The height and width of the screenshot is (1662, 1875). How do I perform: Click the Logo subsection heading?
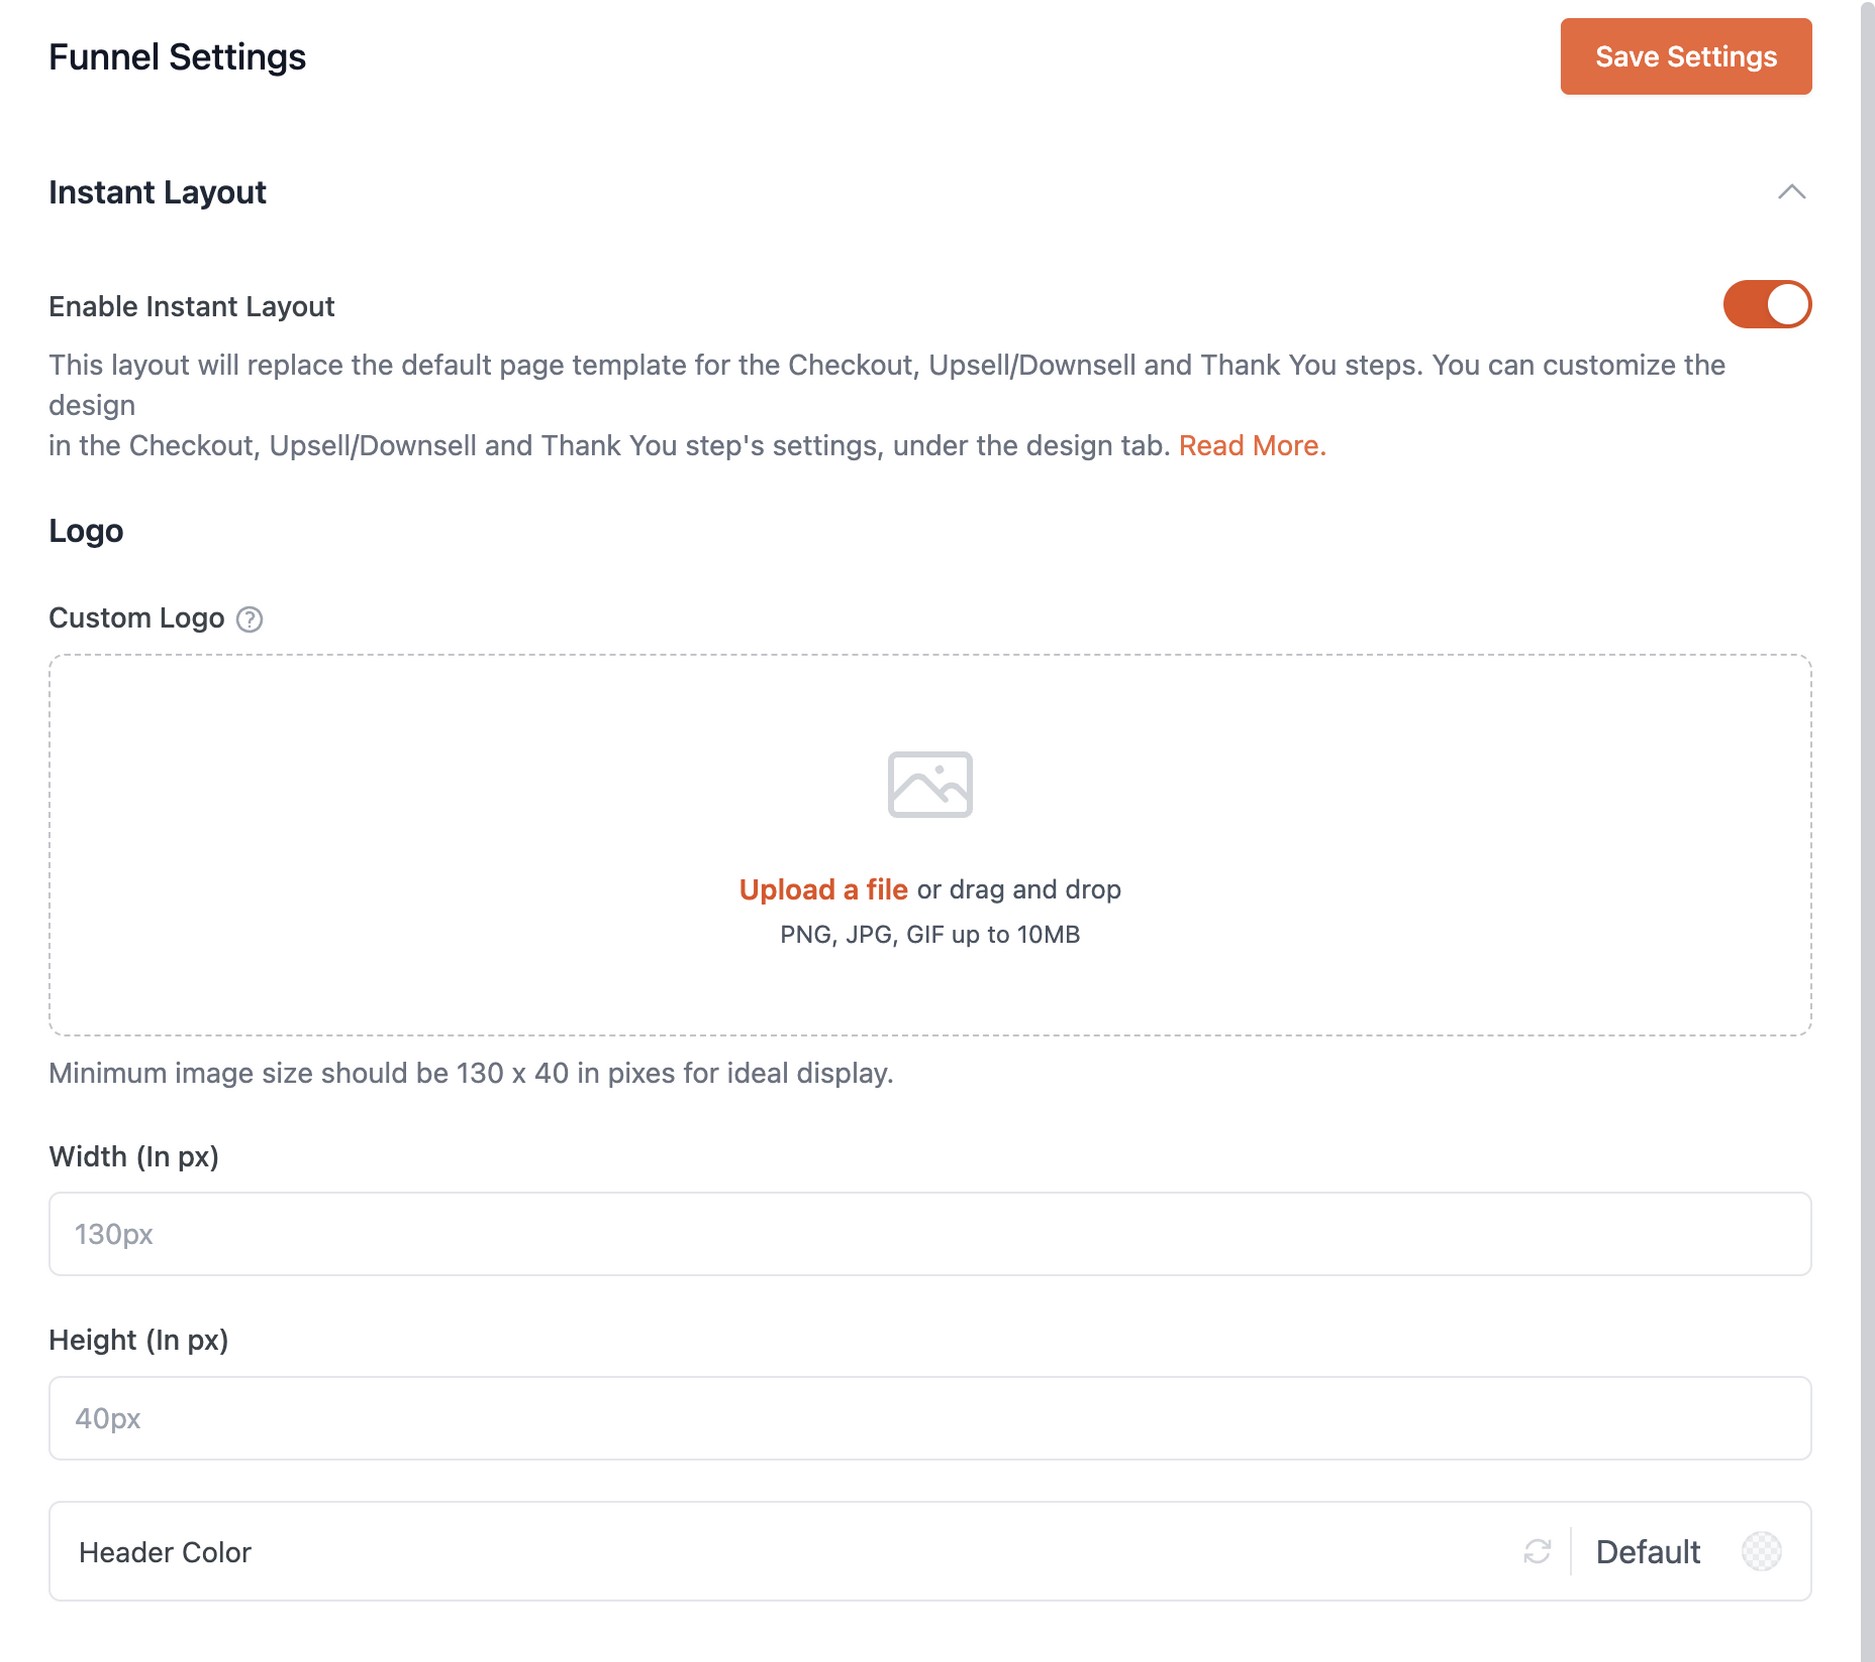tap(86, 531)
